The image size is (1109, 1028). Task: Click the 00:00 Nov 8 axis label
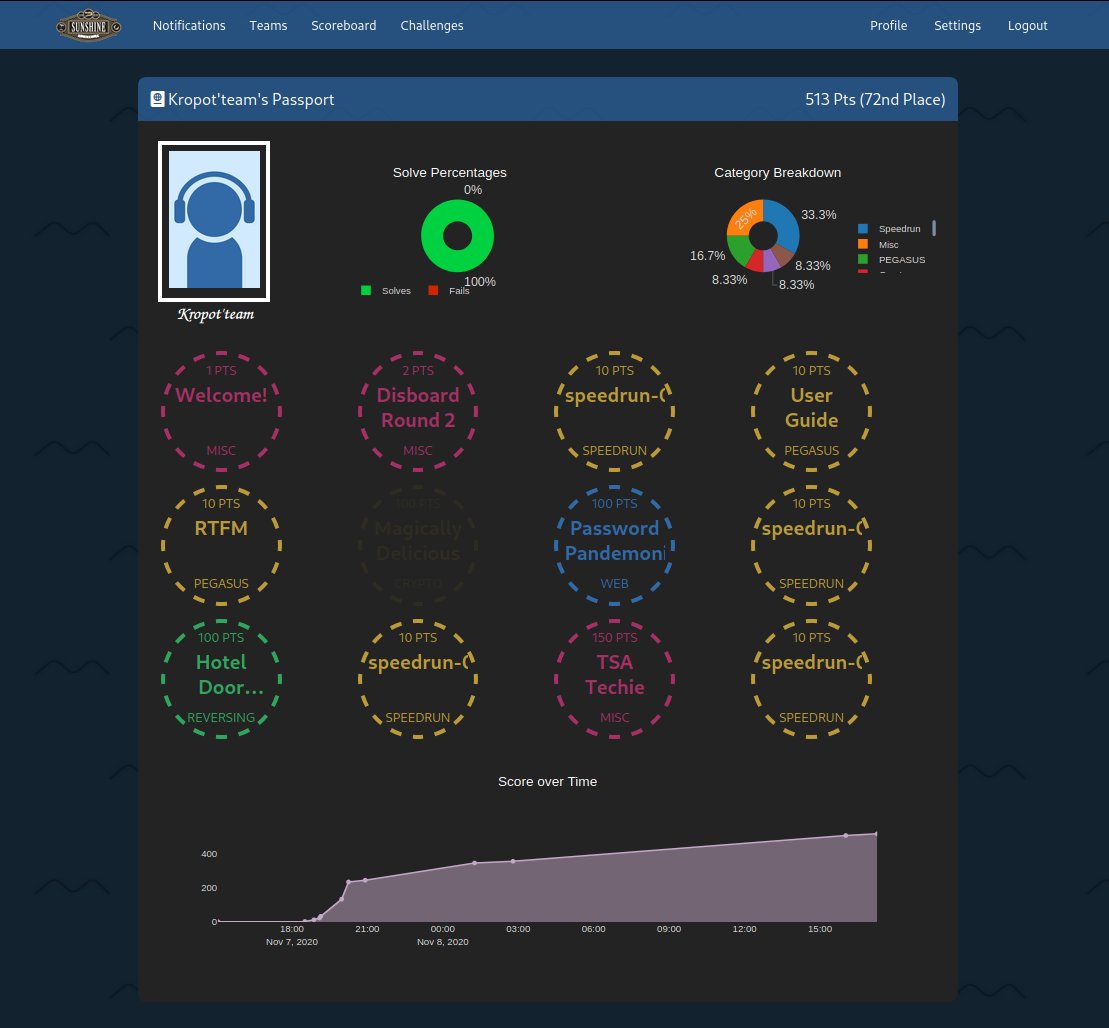coord(443,935)
